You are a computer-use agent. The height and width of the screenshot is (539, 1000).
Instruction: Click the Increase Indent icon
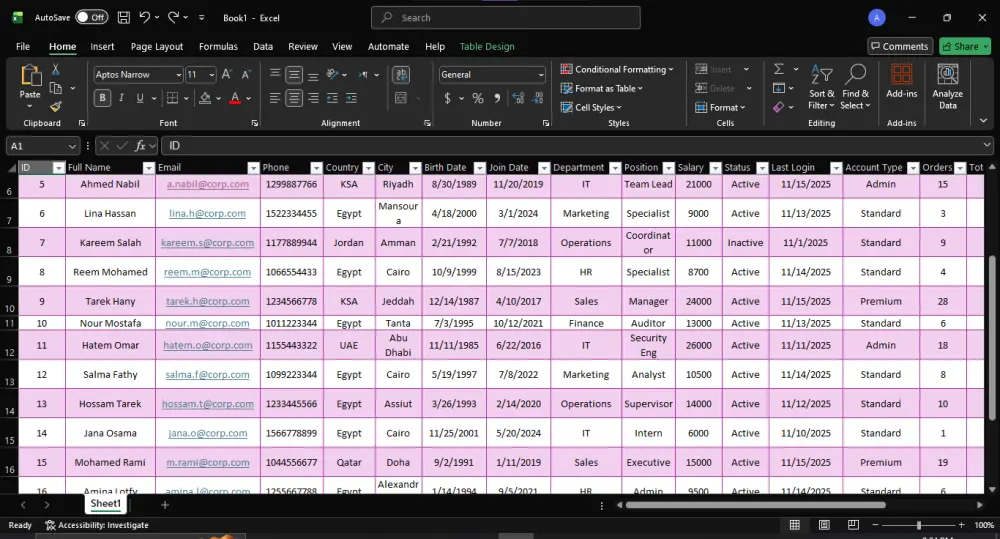tap(351, 98)
